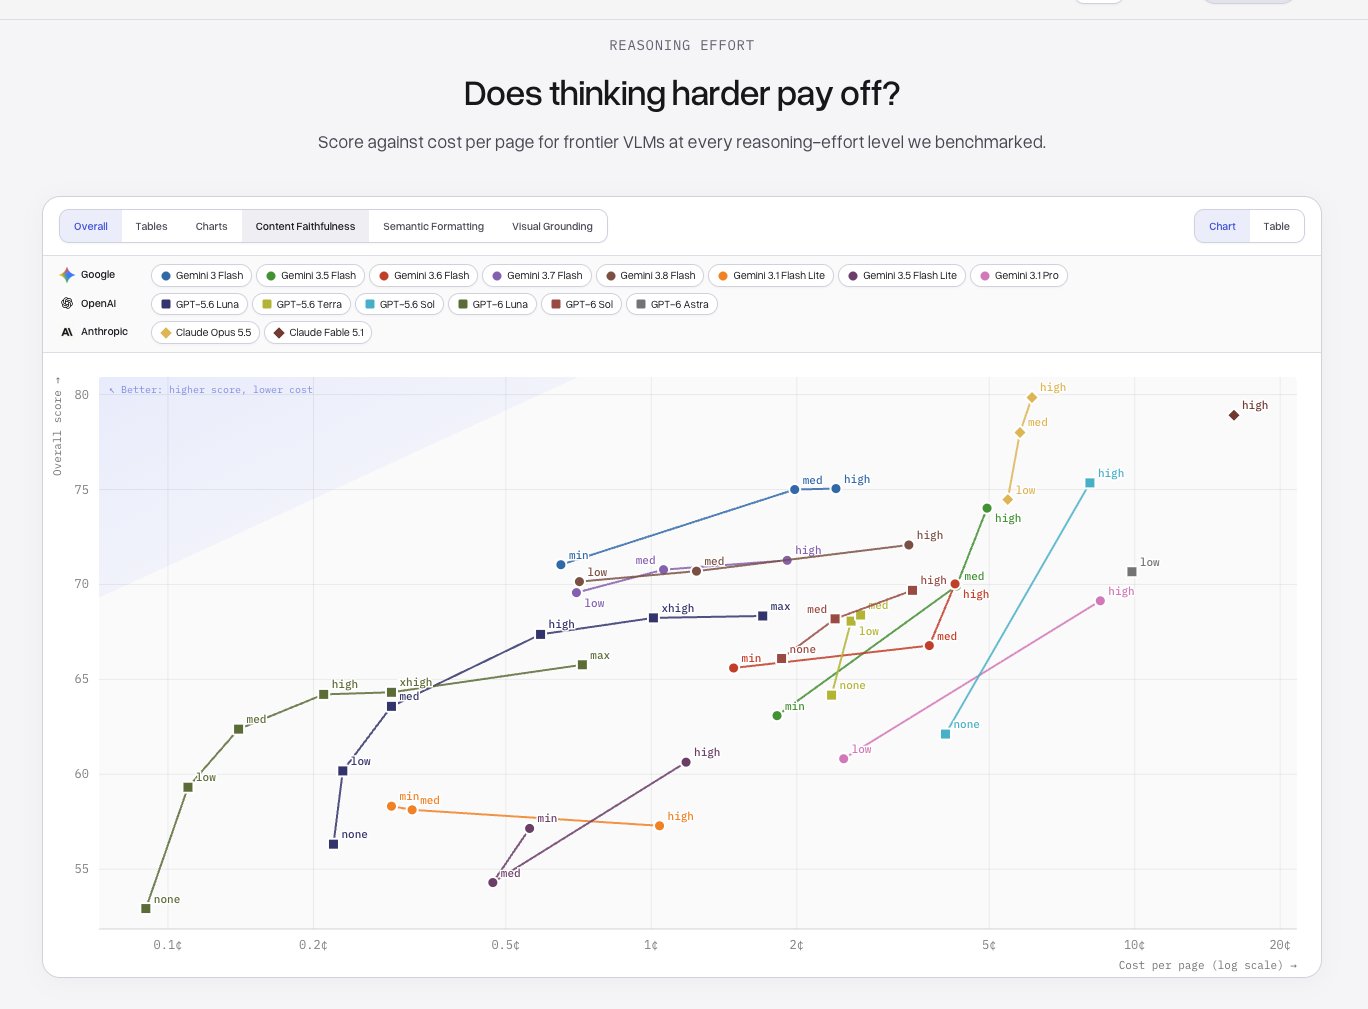Toggle the Gemini 3 Flash legend chip
This screenshot has width=1368, height=1009.
(x=202, y=276)
